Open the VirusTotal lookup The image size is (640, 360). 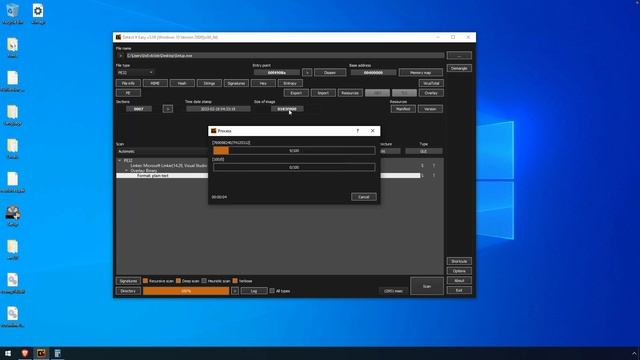pos(431,83)
